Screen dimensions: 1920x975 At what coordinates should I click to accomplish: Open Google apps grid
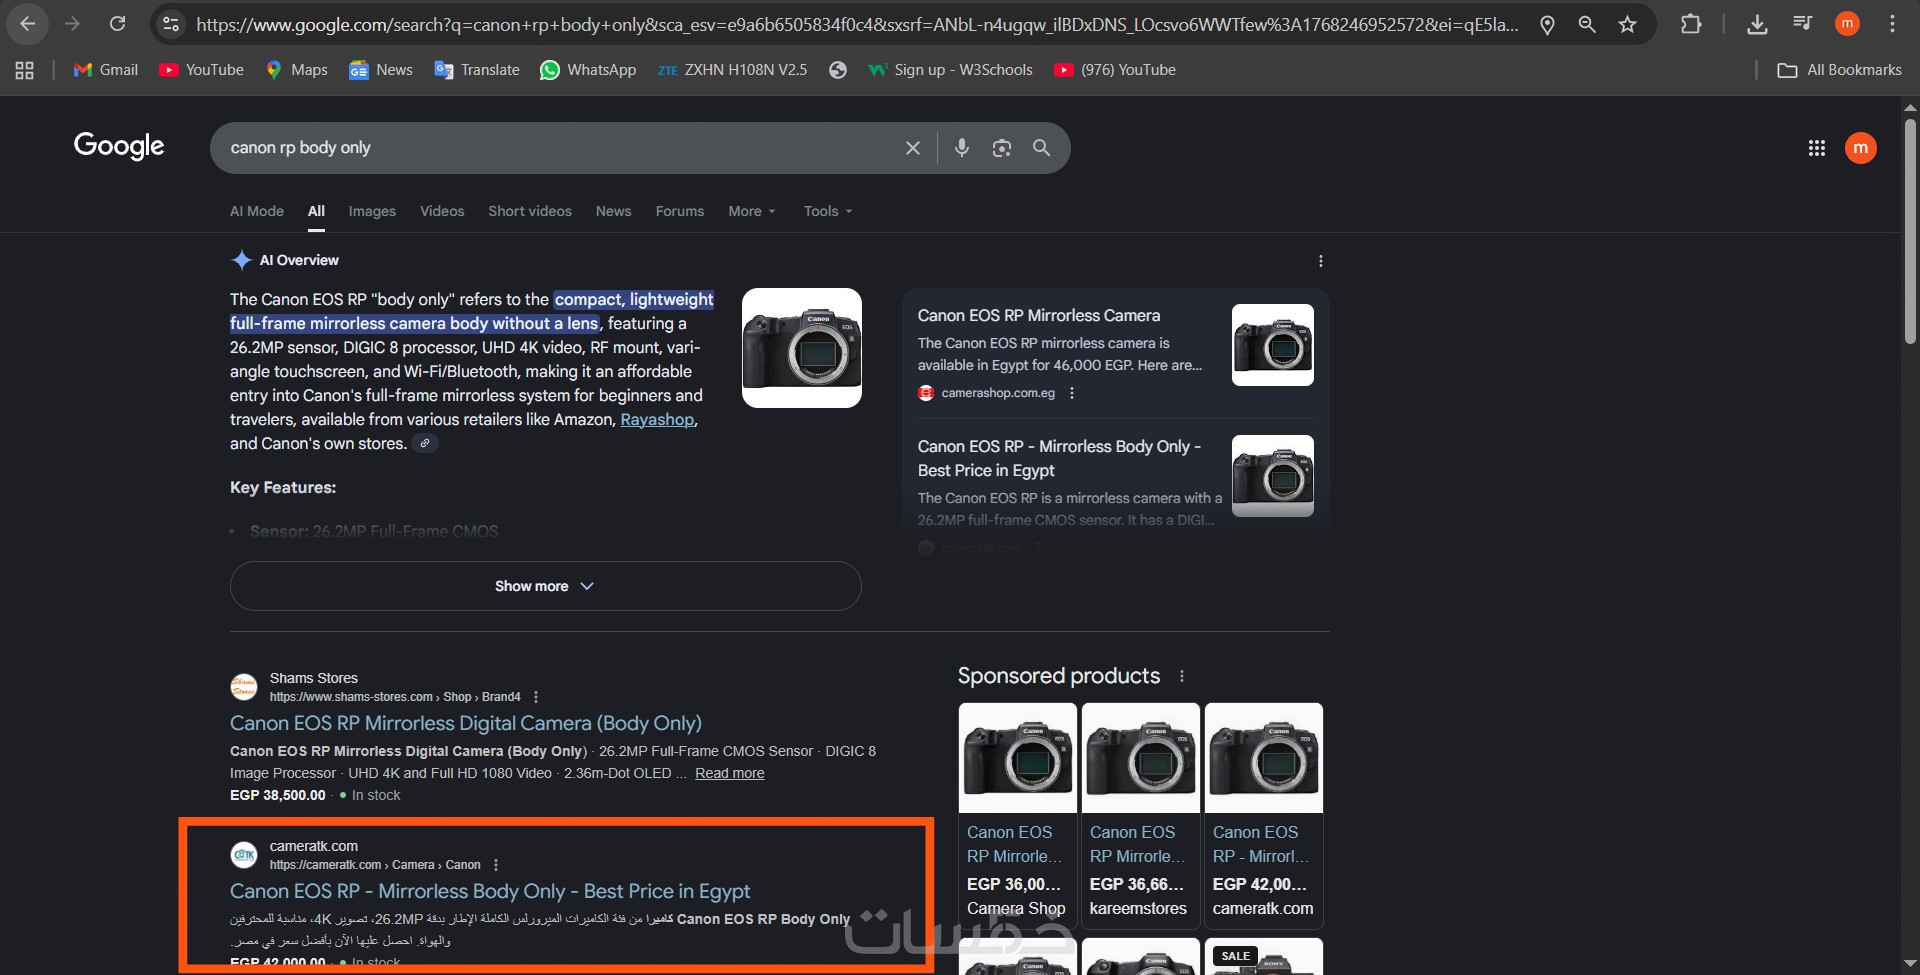tap(1817, 148)
